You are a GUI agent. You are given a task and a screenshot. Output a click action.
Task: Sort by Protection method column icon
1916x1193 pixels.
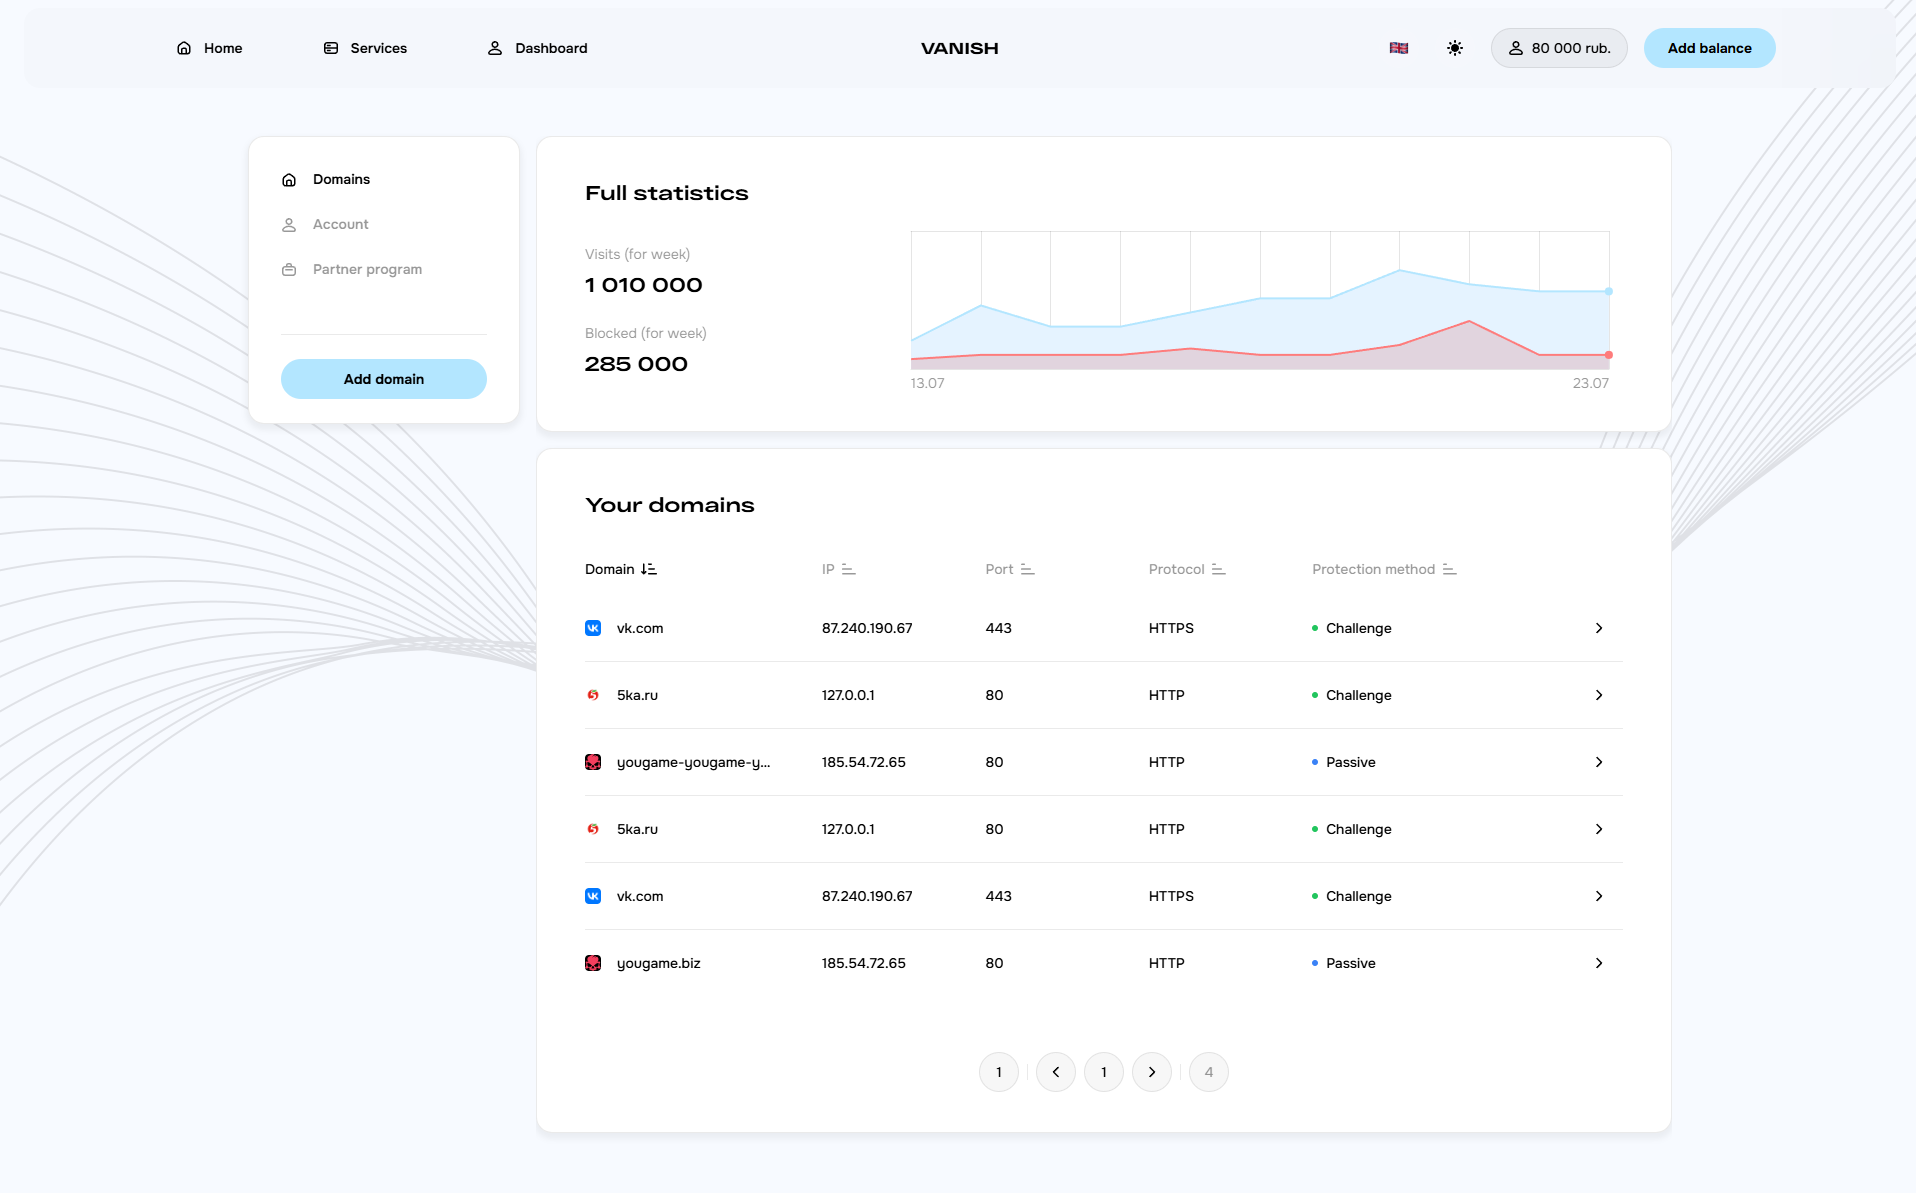(x=1449, y=569)
